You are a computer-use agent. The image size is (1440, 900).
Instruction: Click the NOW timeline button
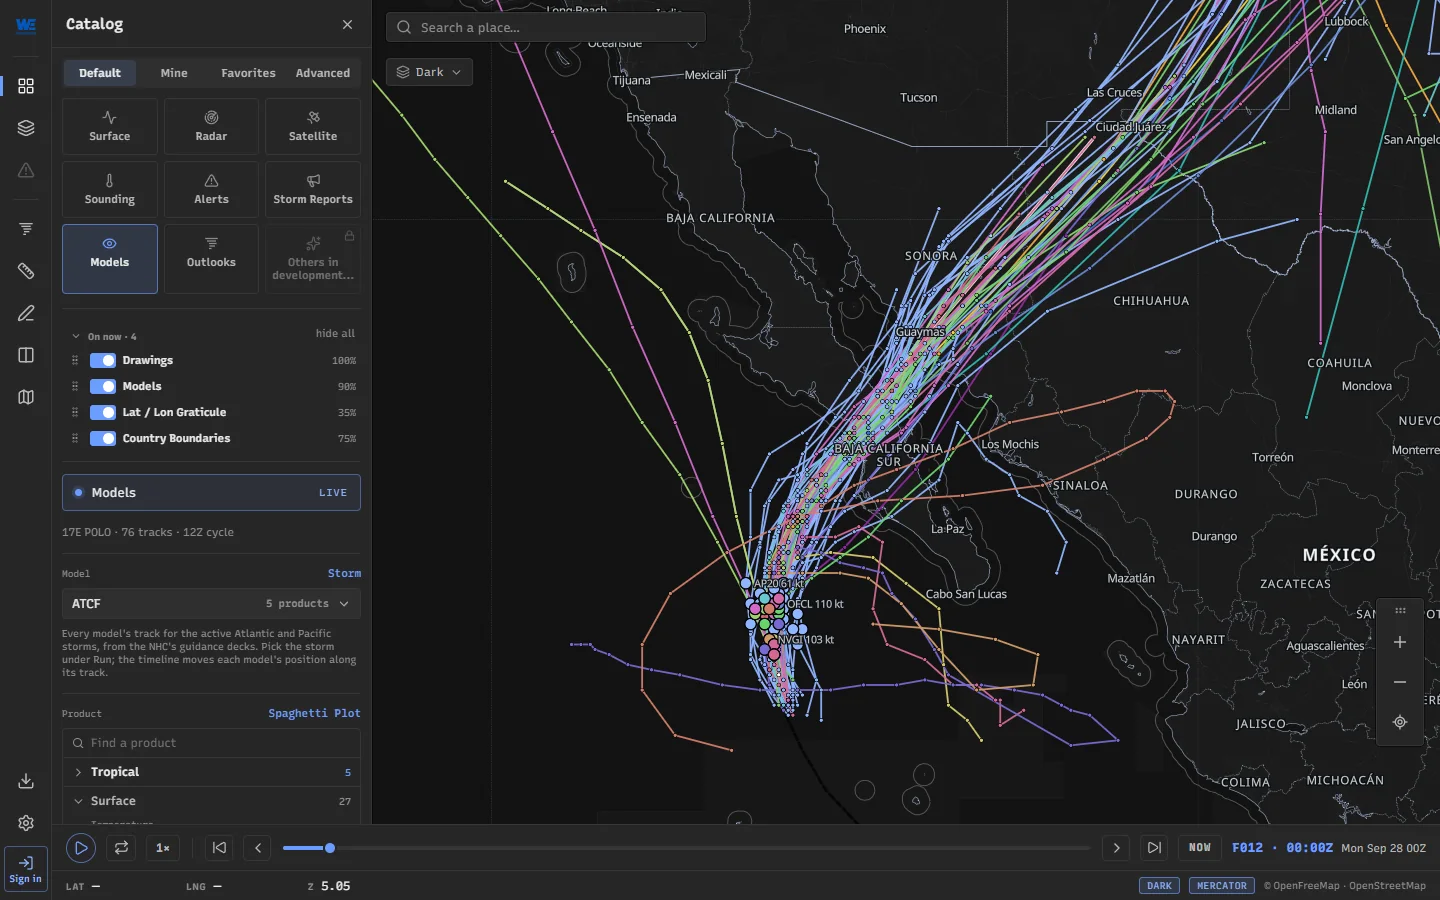click(x=1200, y=848)
